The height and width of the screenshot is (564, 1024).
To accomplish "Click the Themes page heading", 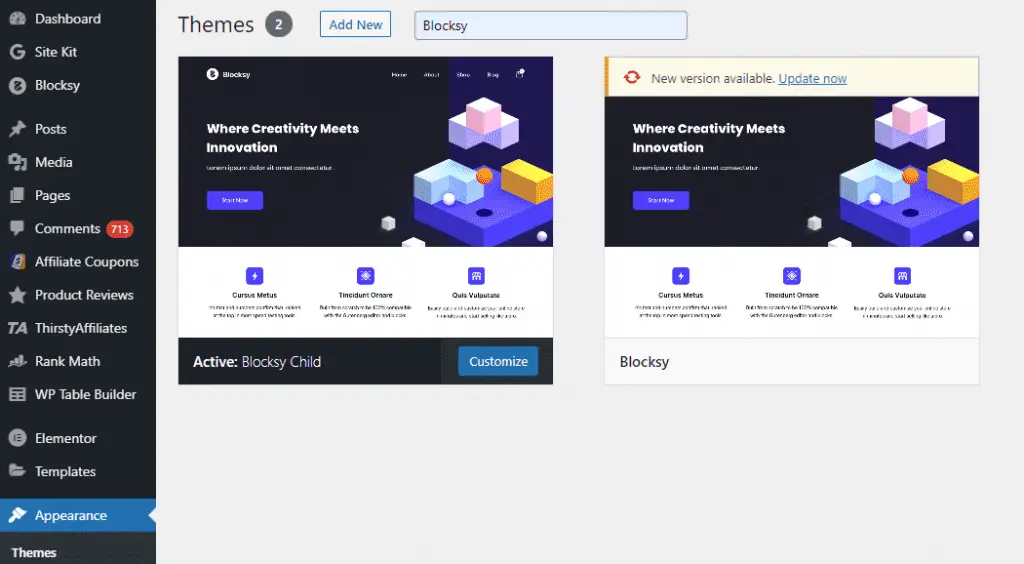I will coord(216,25).
